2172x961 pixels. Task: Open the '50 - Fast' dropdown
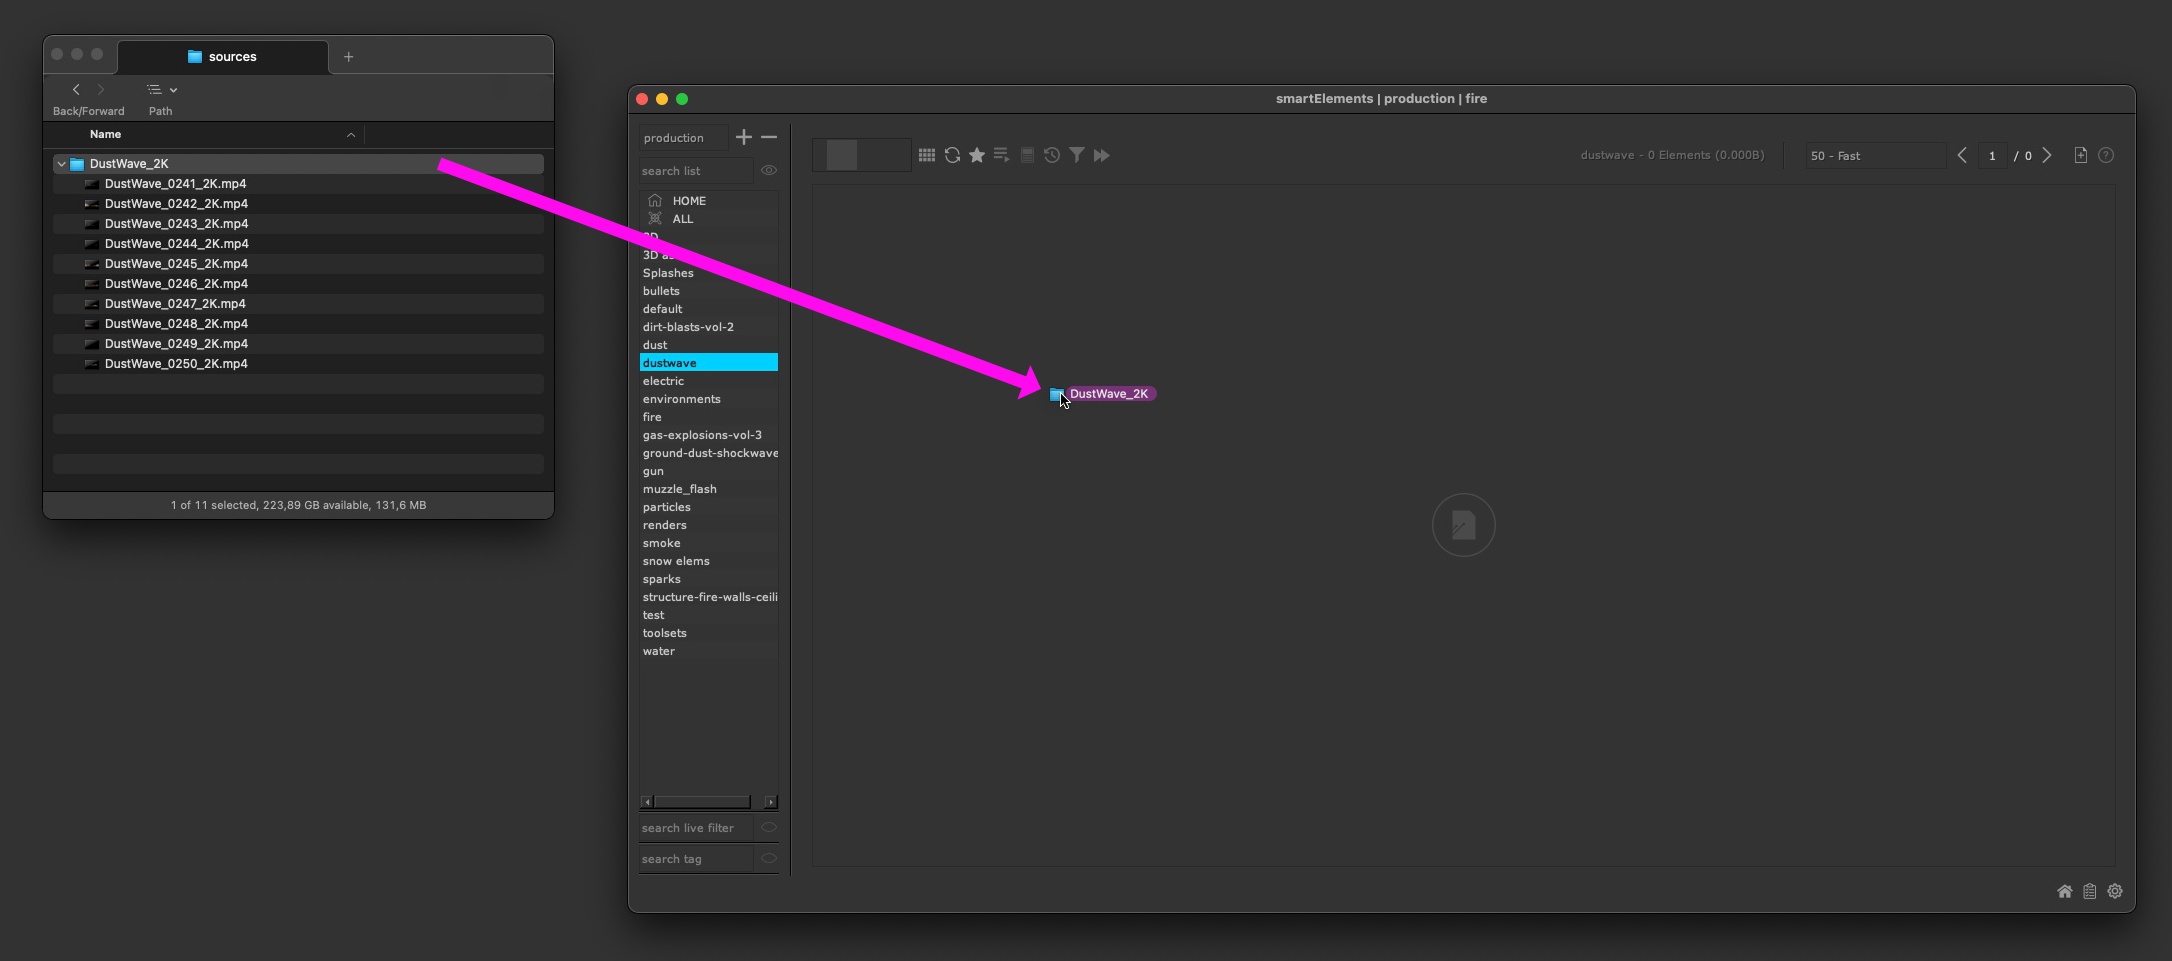point(1873,156)
